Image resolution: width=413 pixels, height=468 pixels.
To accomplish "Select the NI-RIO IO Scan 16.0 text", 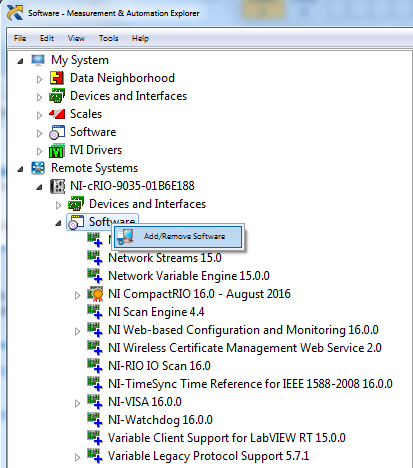I will [159, 366].
